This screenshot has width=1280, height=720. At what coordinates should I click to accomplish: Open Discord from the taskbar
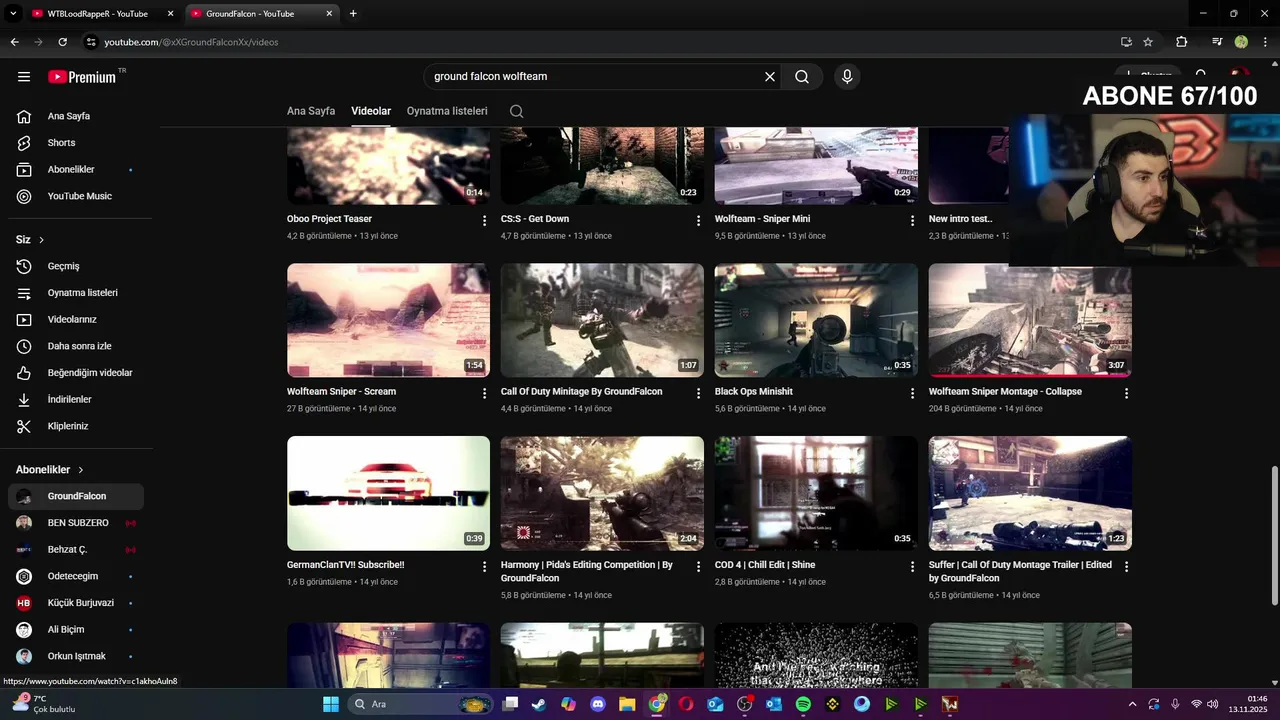coord(598,704)
